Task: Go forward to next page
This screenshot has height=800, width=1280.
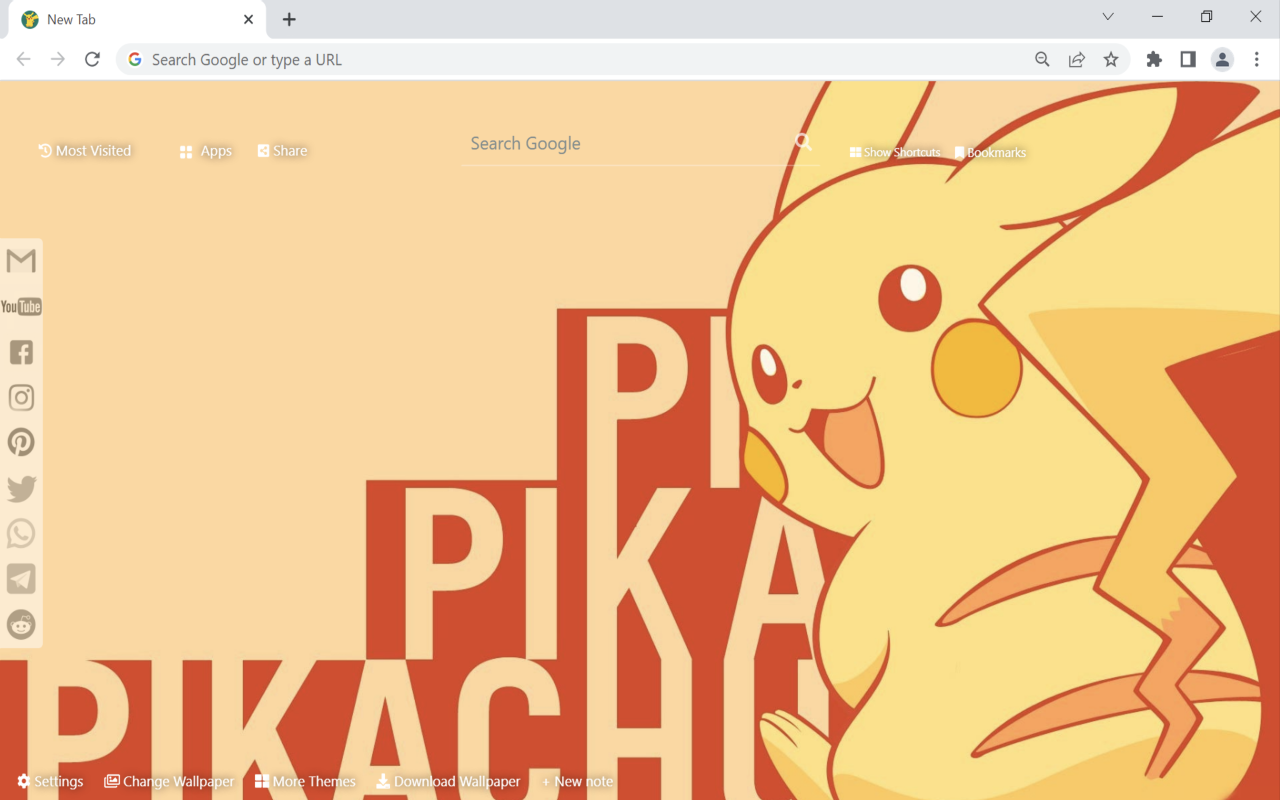Action: pyautogui.click(x=58, y=59)
